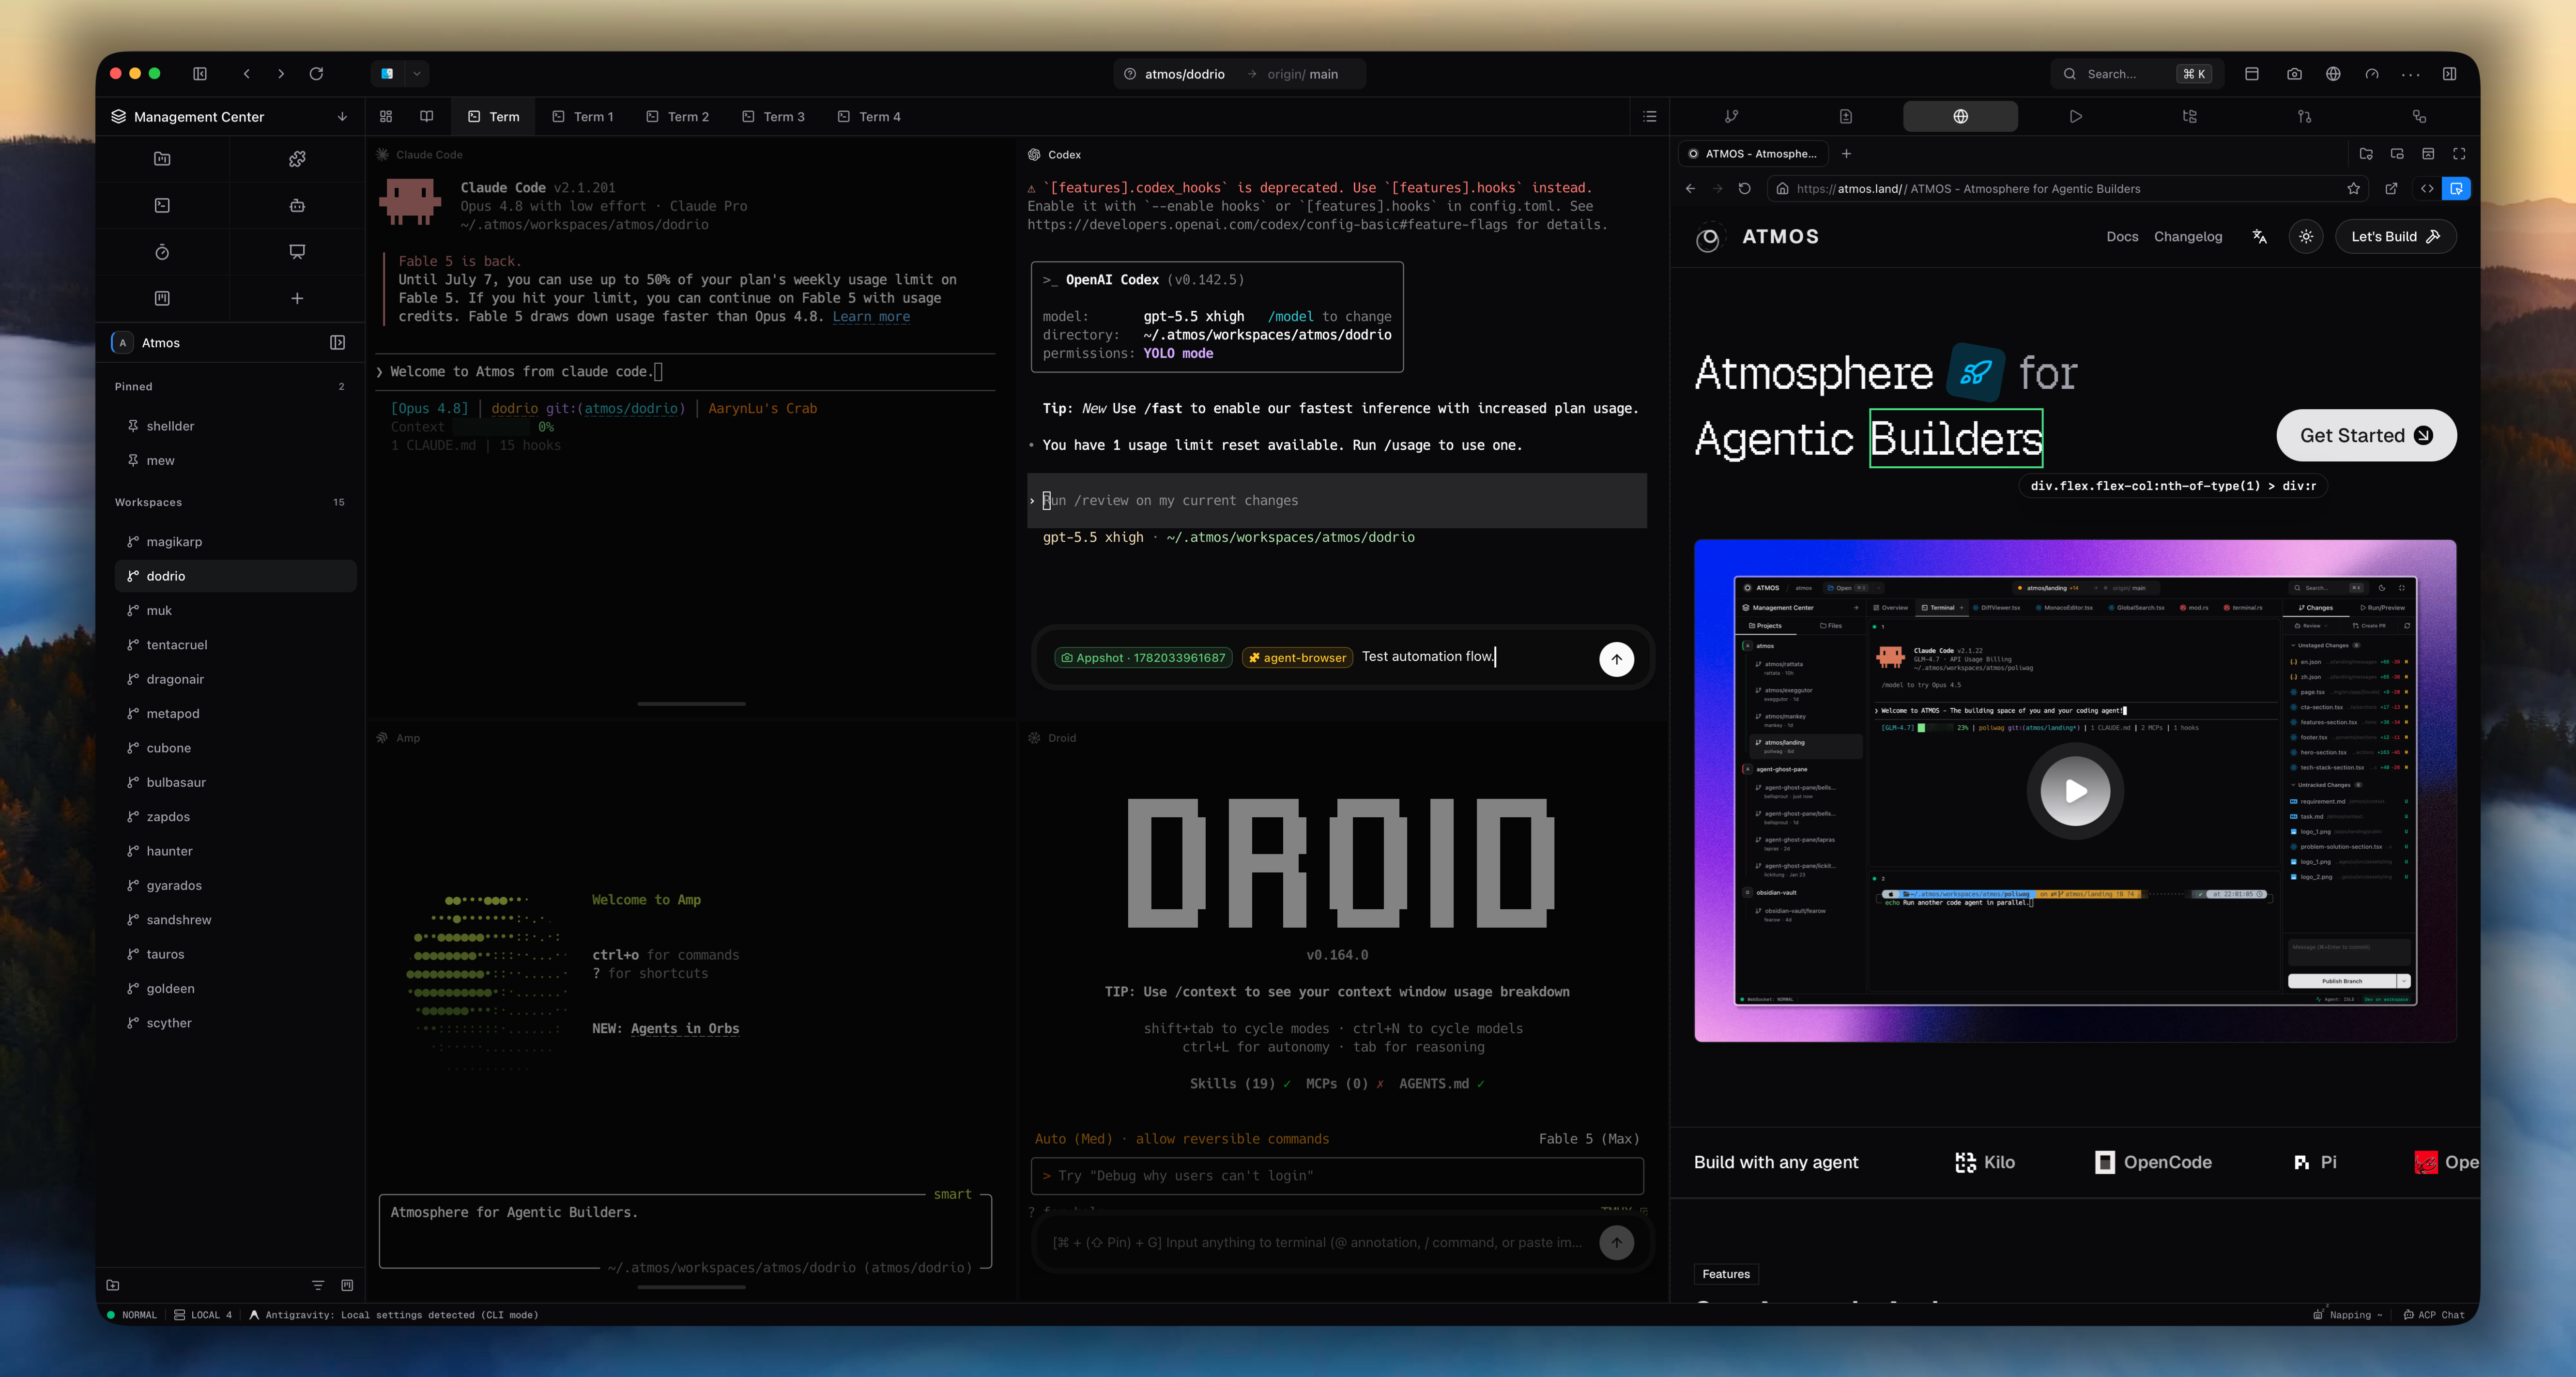The width and height of the screenshot is (2576, 1377).
Task: Play the ATMOS demo video
Action: tap(2075, 792)
